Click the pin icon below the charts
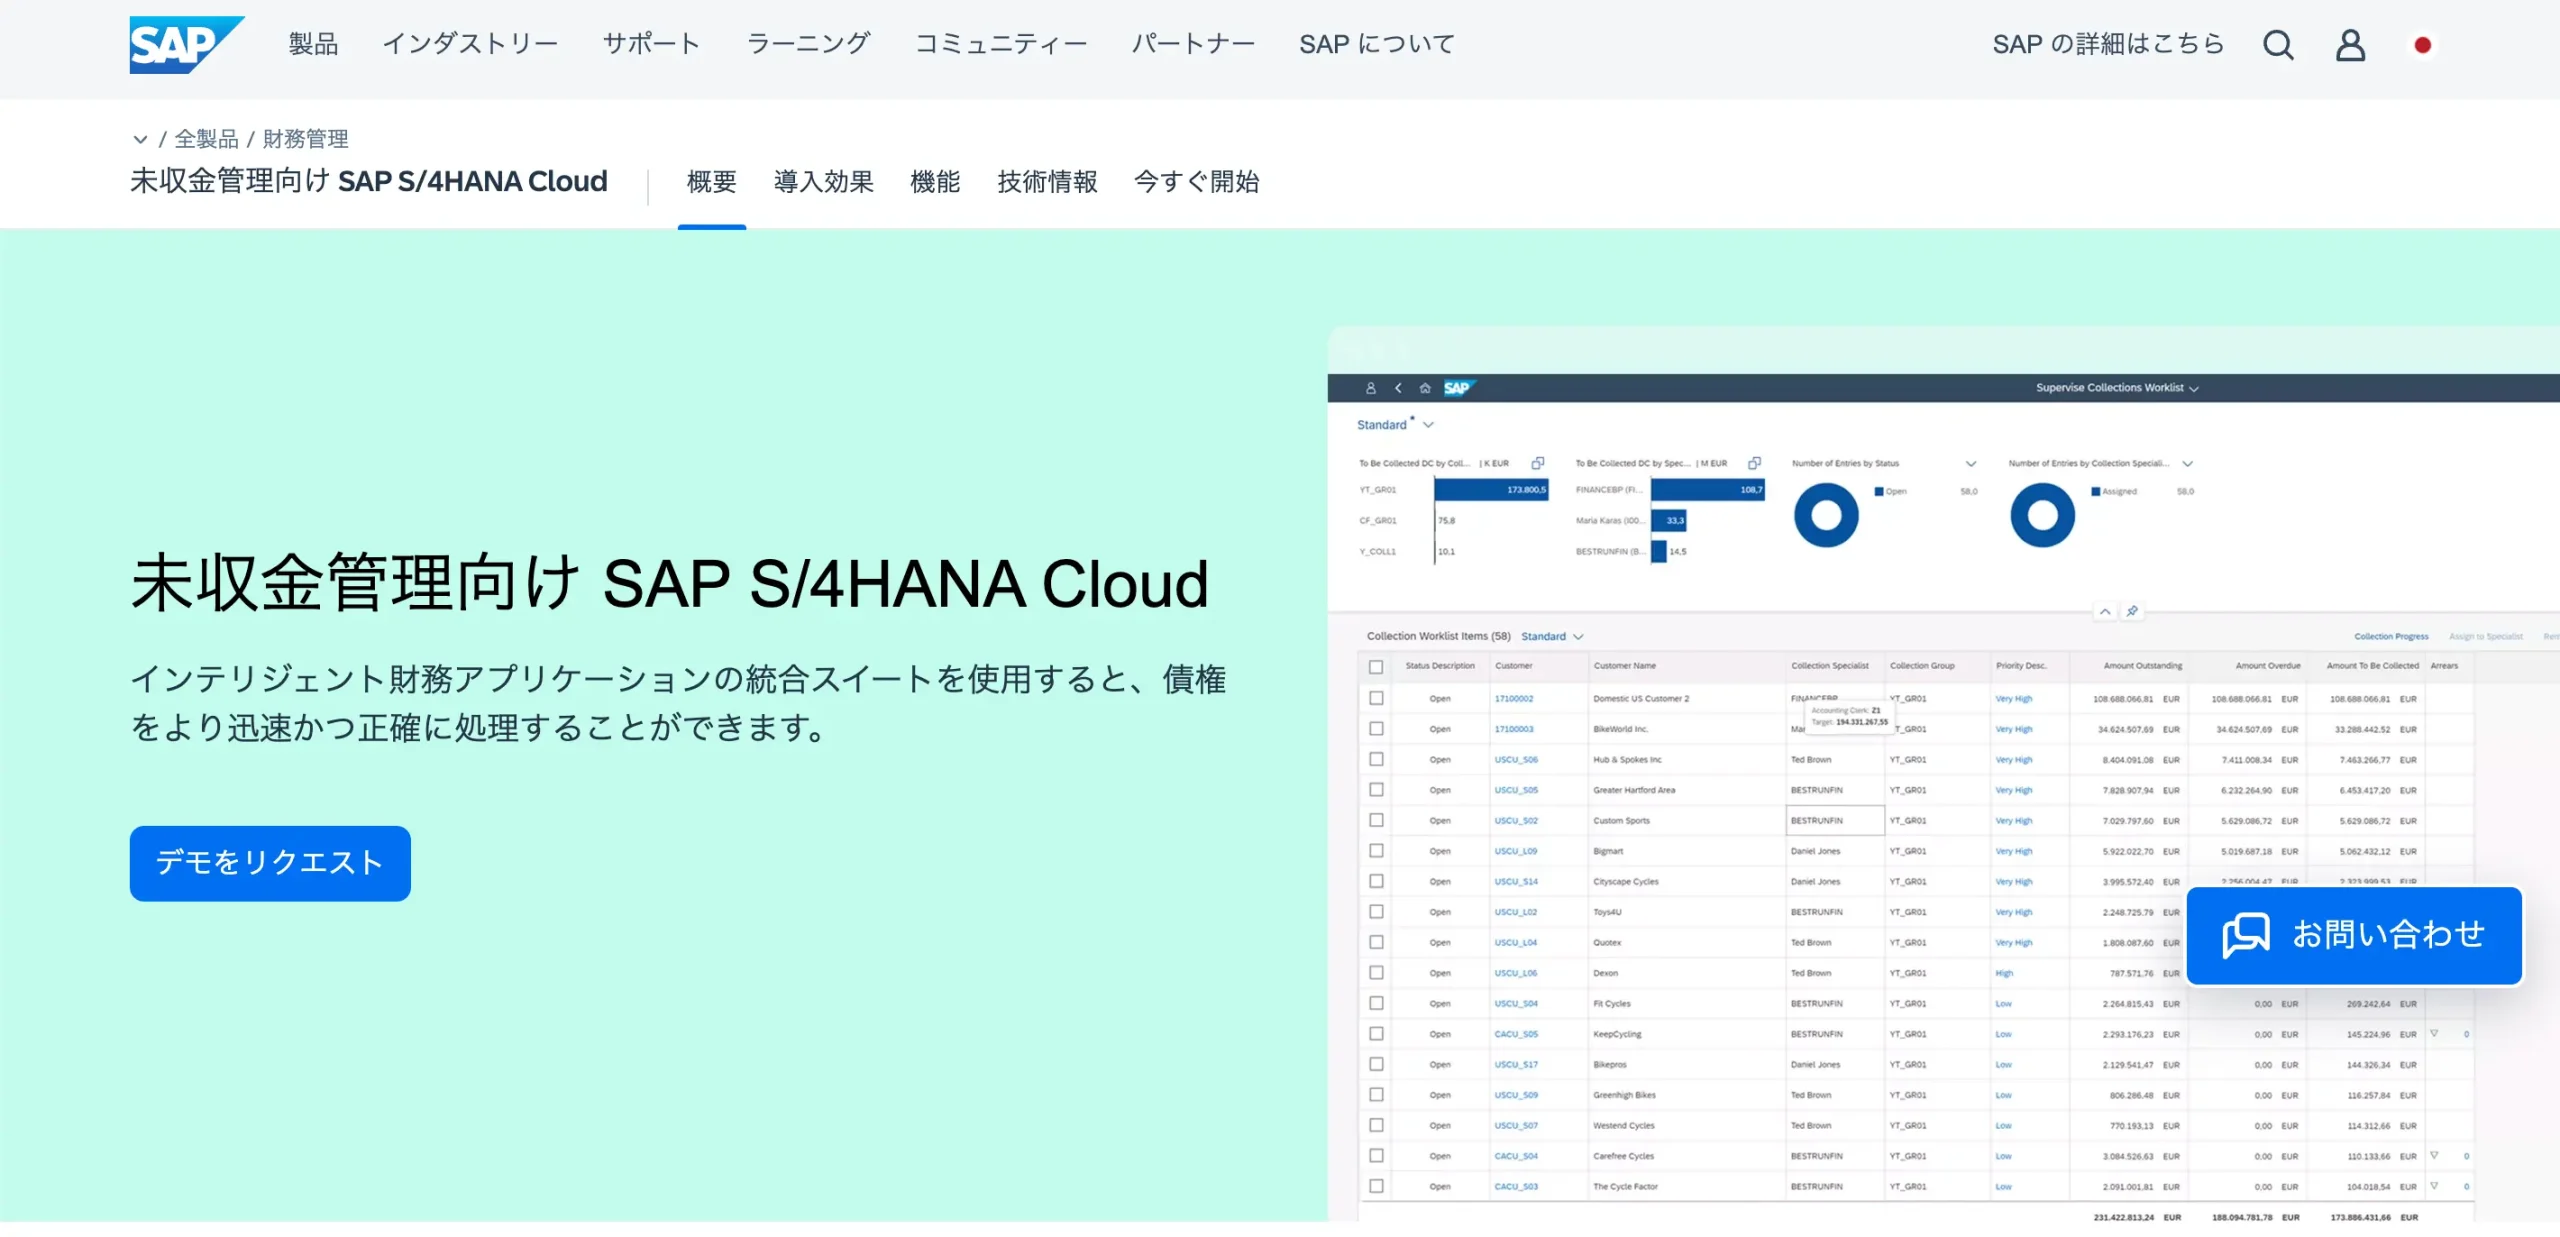This screenshot has height=1237, width=2560. coord(2133,611)
